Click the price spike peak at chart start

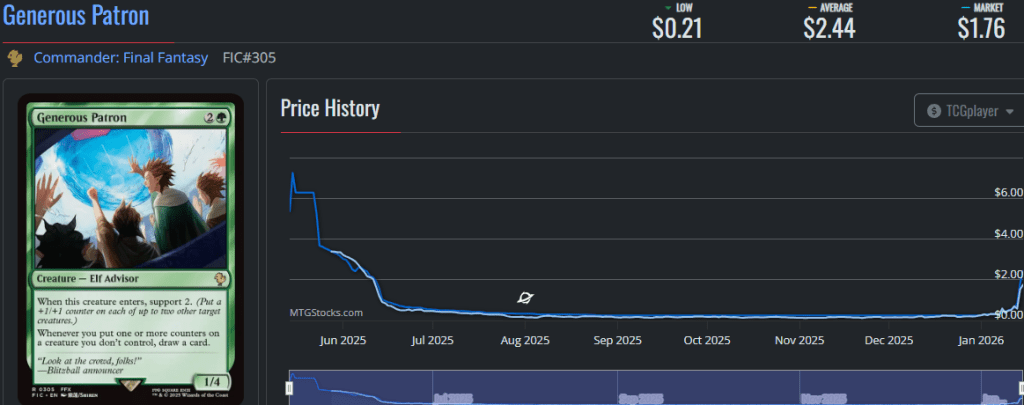pyautogui.click(x=293, y=174)
